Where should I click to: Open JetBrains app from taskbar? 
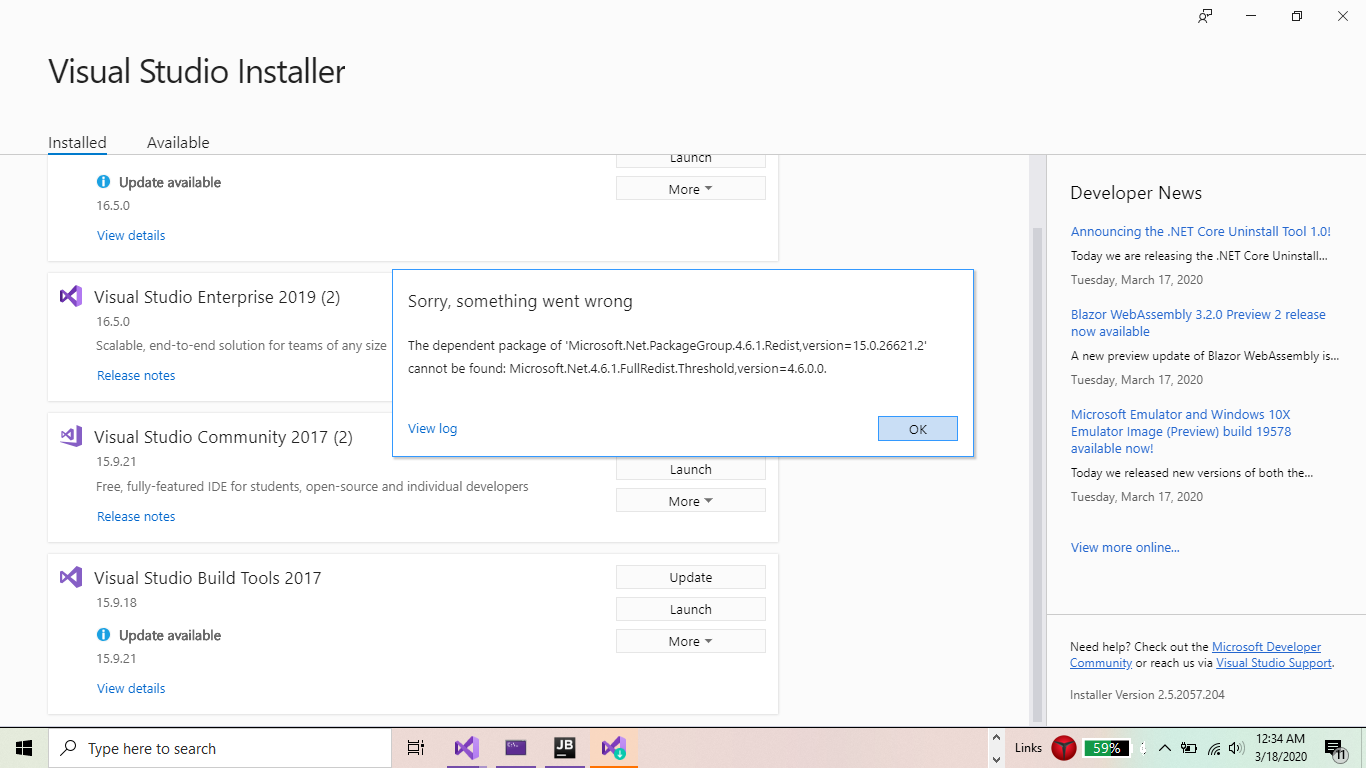pyautogui.click(x=564, y=748)
